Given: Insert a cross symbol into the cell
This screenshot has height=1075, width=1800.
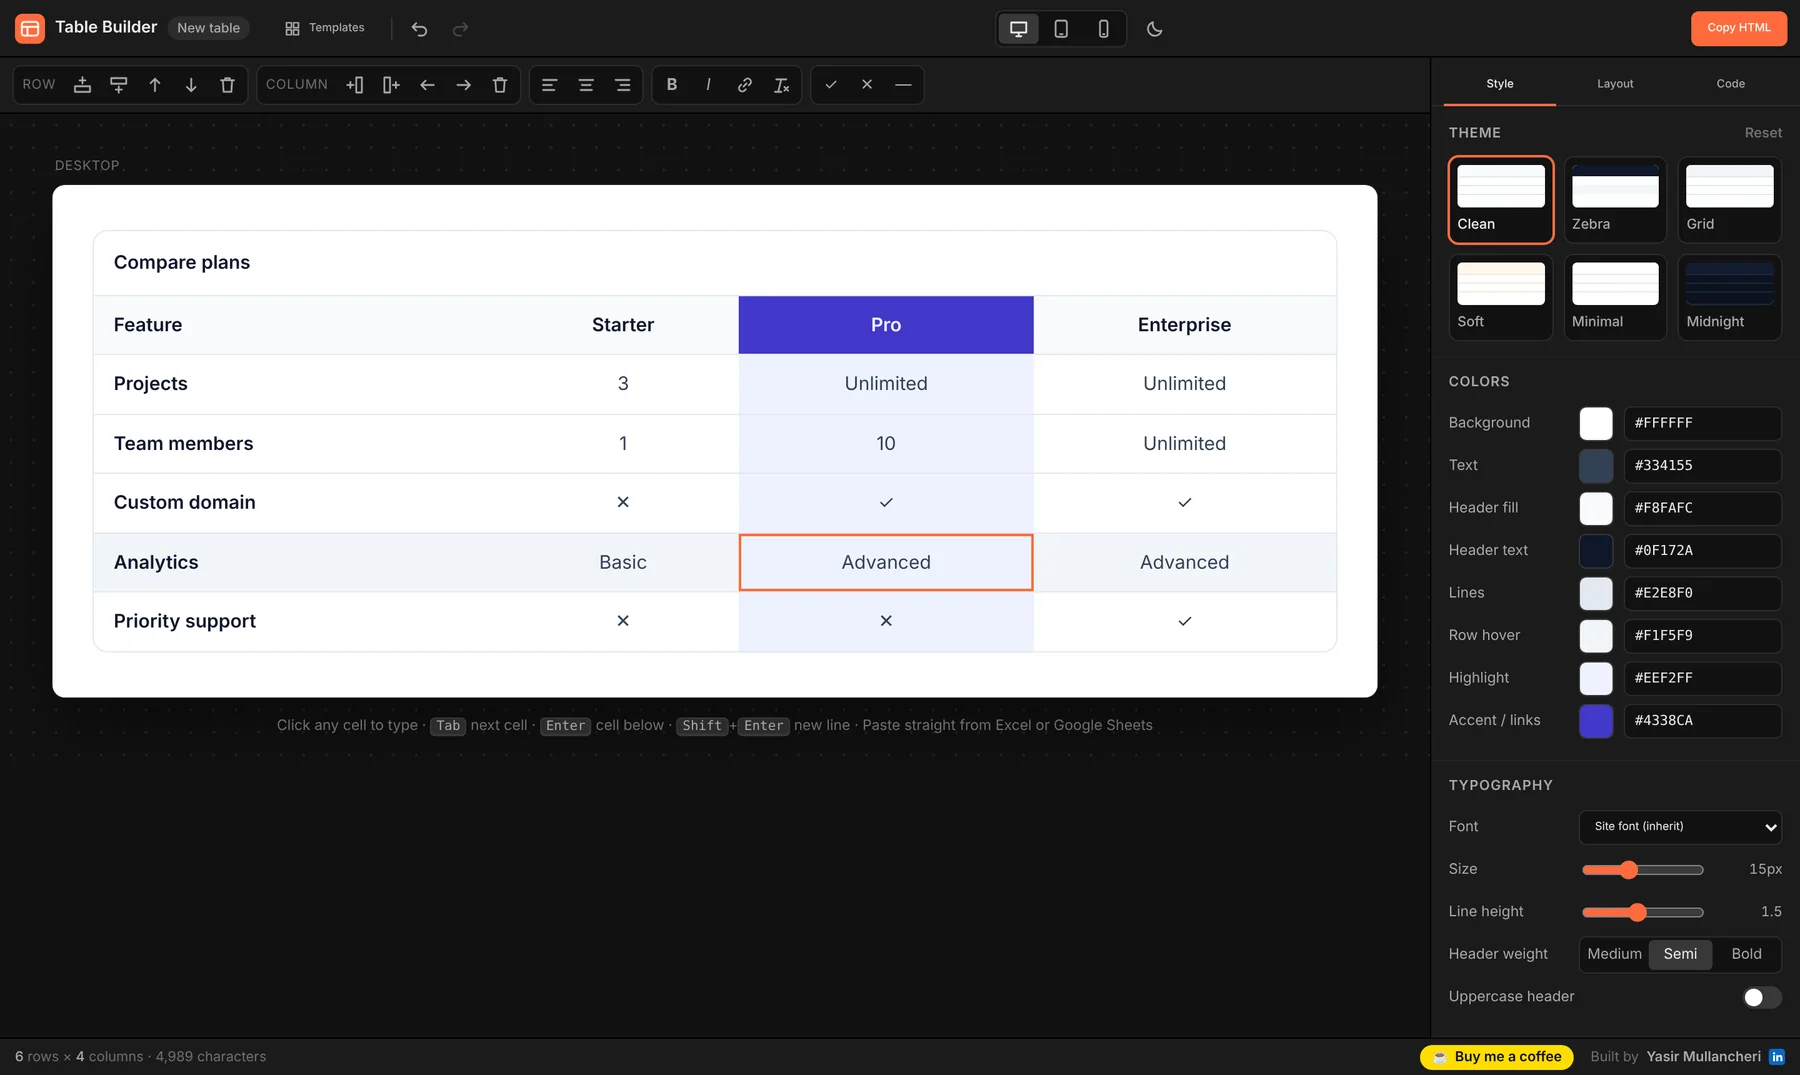Looking at the screenshot, I should click(x=867, y=85).
